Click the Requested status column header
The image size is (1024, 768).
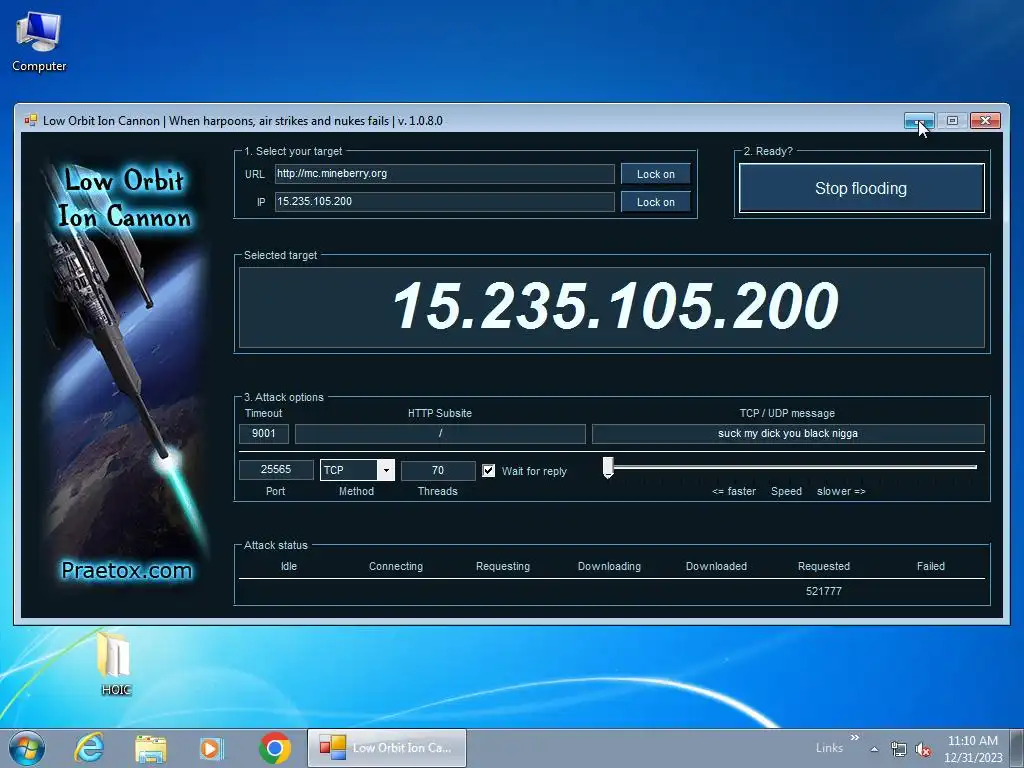824,566
